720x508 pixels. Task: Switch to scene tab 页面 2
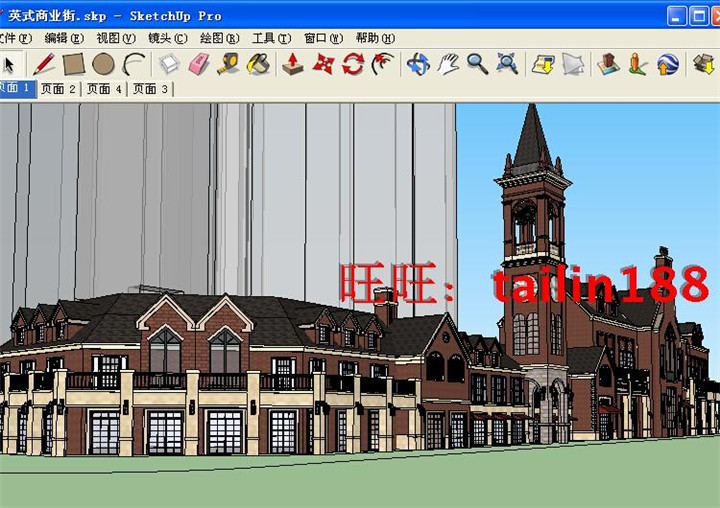point(58,89)
